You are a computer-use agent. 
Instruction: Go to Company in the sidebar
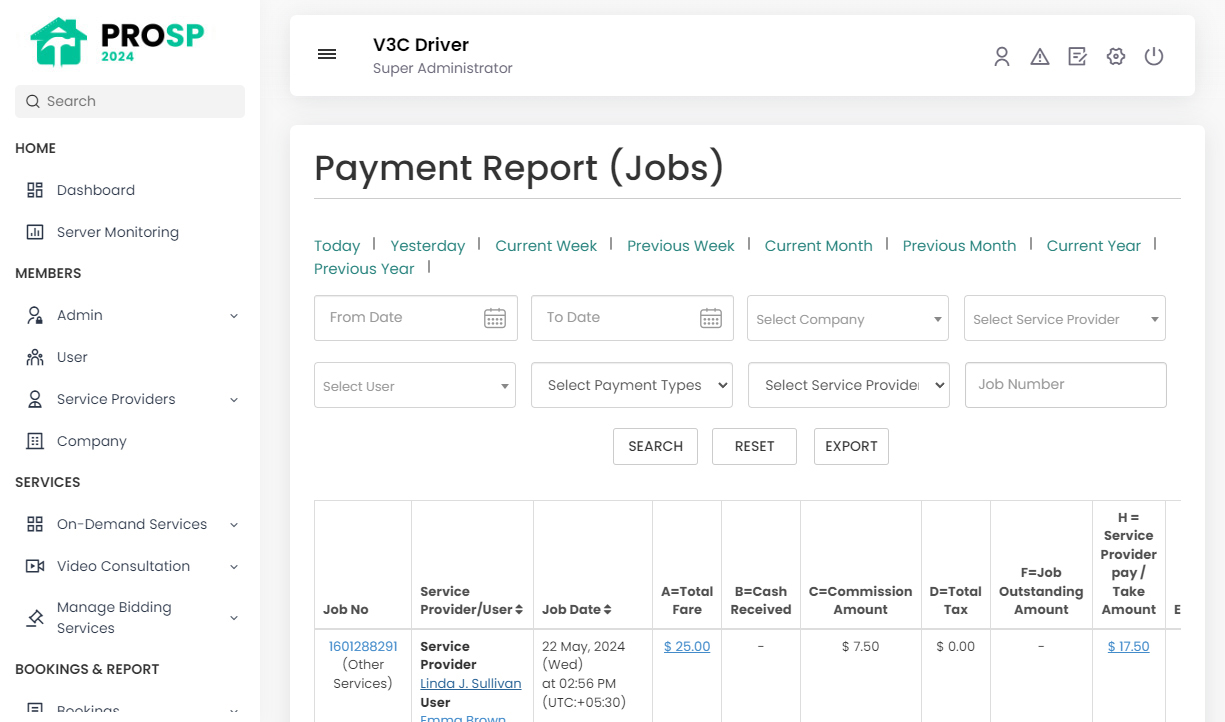click(92, 441)
